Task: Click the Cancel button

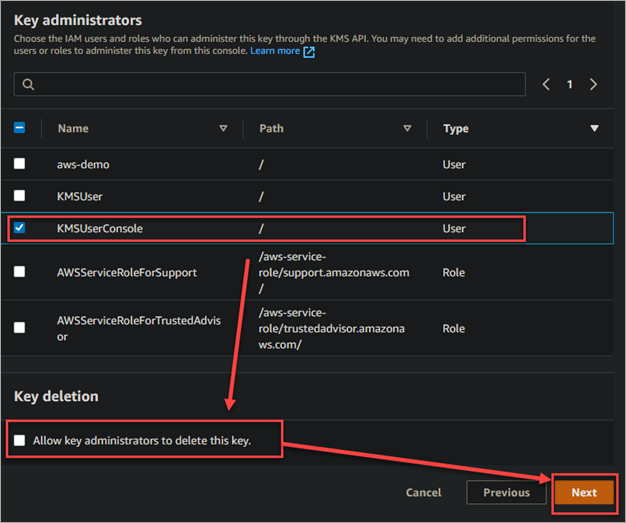Action: point(424,493)
